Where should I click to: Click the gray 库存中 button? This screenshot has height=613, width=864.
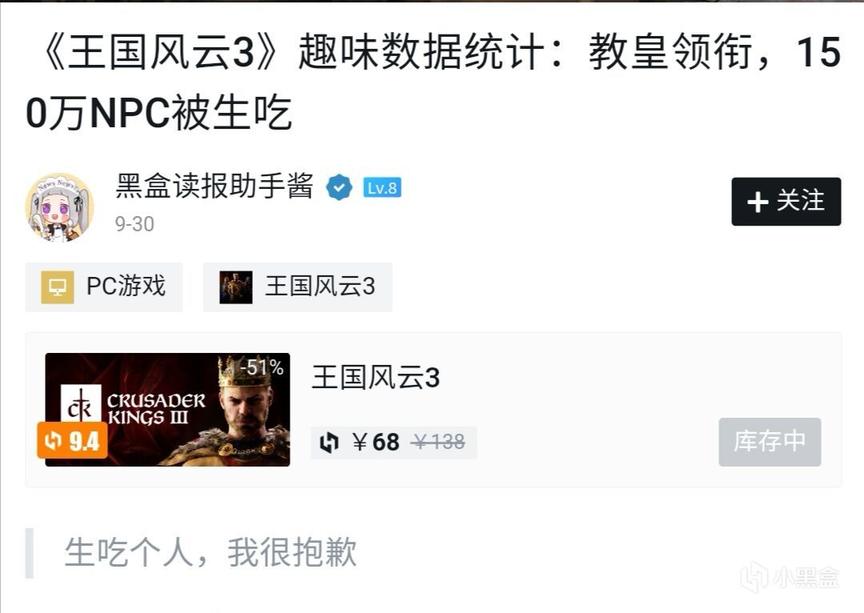(x=770, y=442)
